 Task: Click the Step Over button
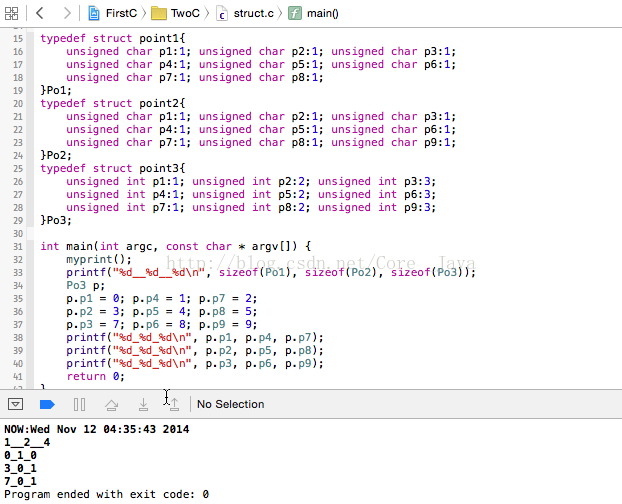point(112,404)
